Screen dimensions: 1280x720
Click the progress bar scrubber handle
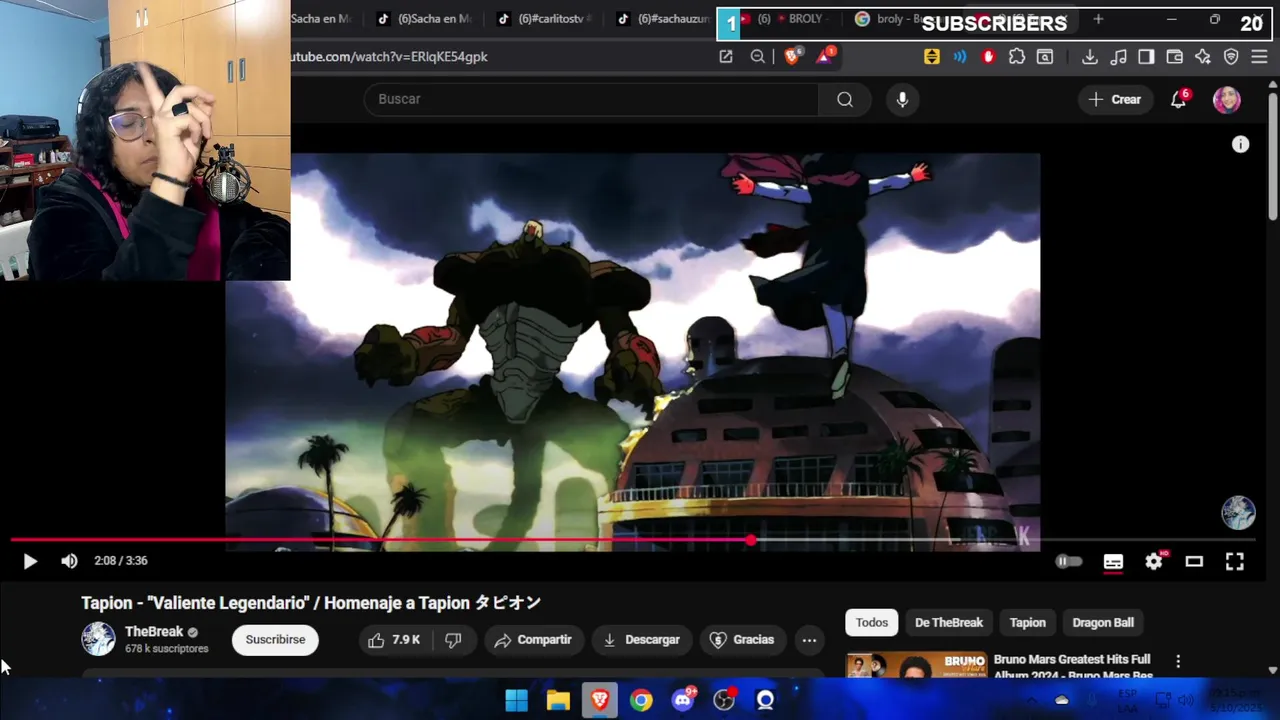pos(750,540)
